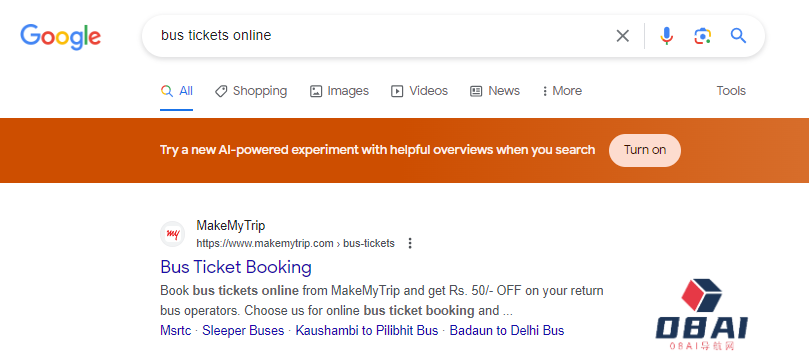
Task: Open the Kaushambi to Pilibhit Bus link
Action: [366, 331]
